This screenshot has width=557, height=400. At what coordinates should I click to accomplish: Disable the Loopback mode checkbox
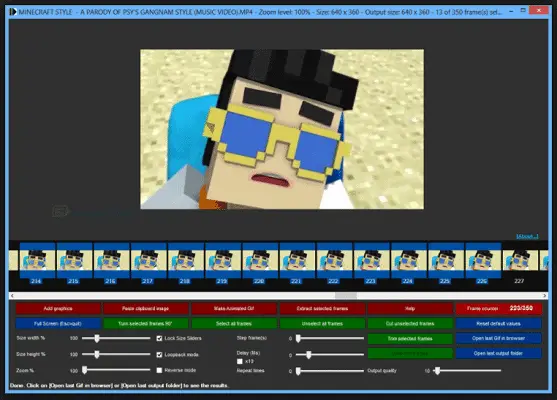159,355
